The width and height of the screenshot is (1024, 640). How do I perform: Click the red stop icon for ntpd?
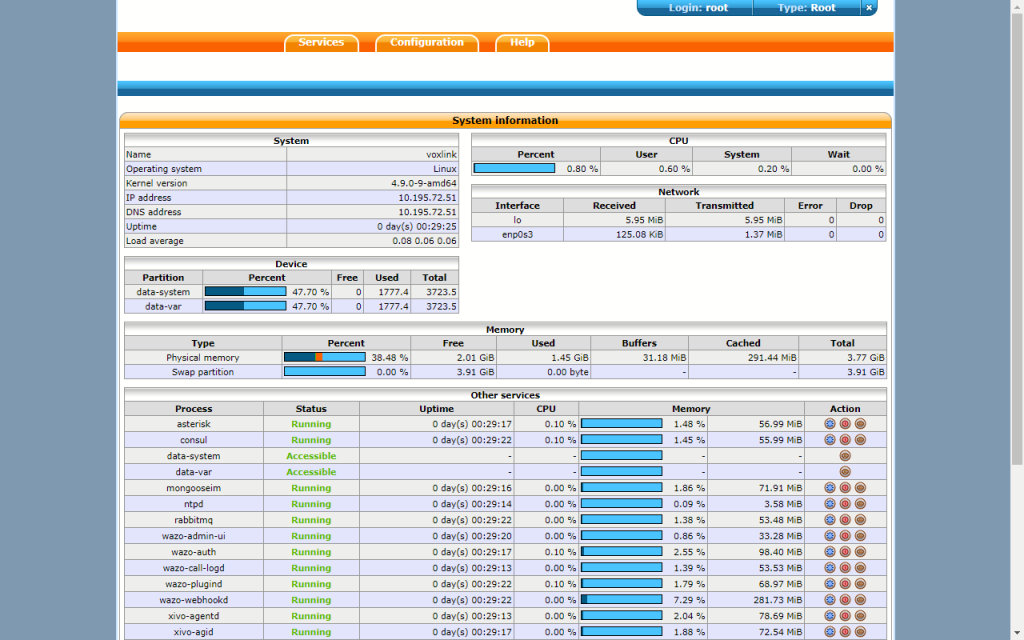[845, 504]
